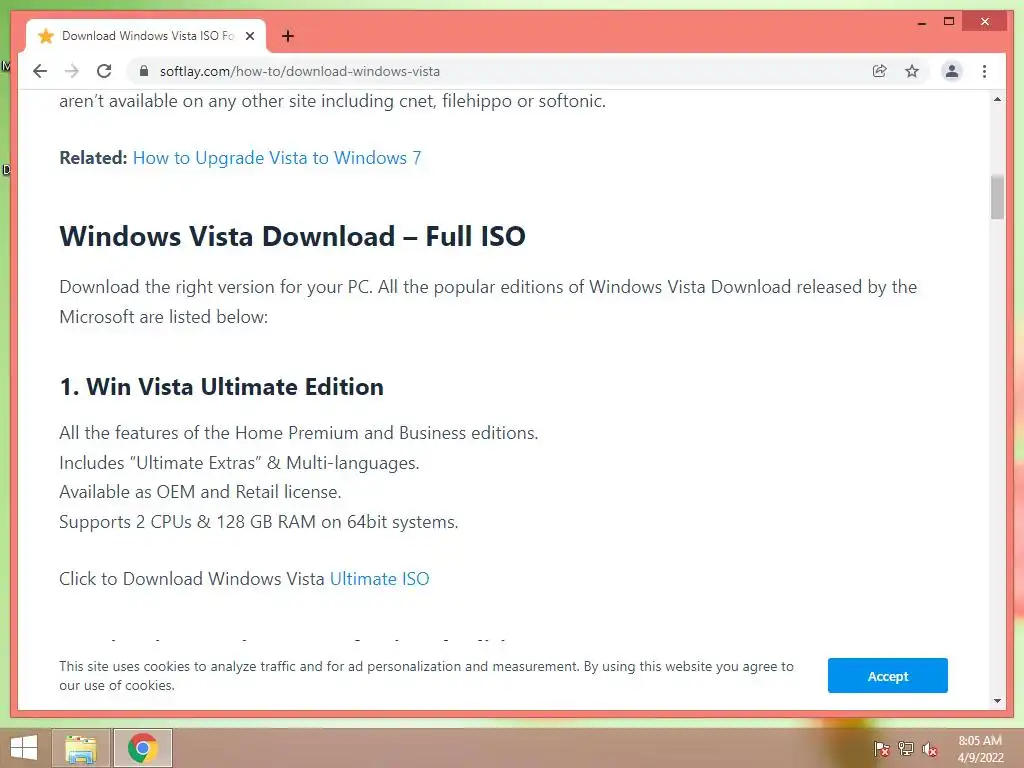Click the scrollbar up arrow
The height and width of the screenshot is (768, 1024).
point(997,99)
